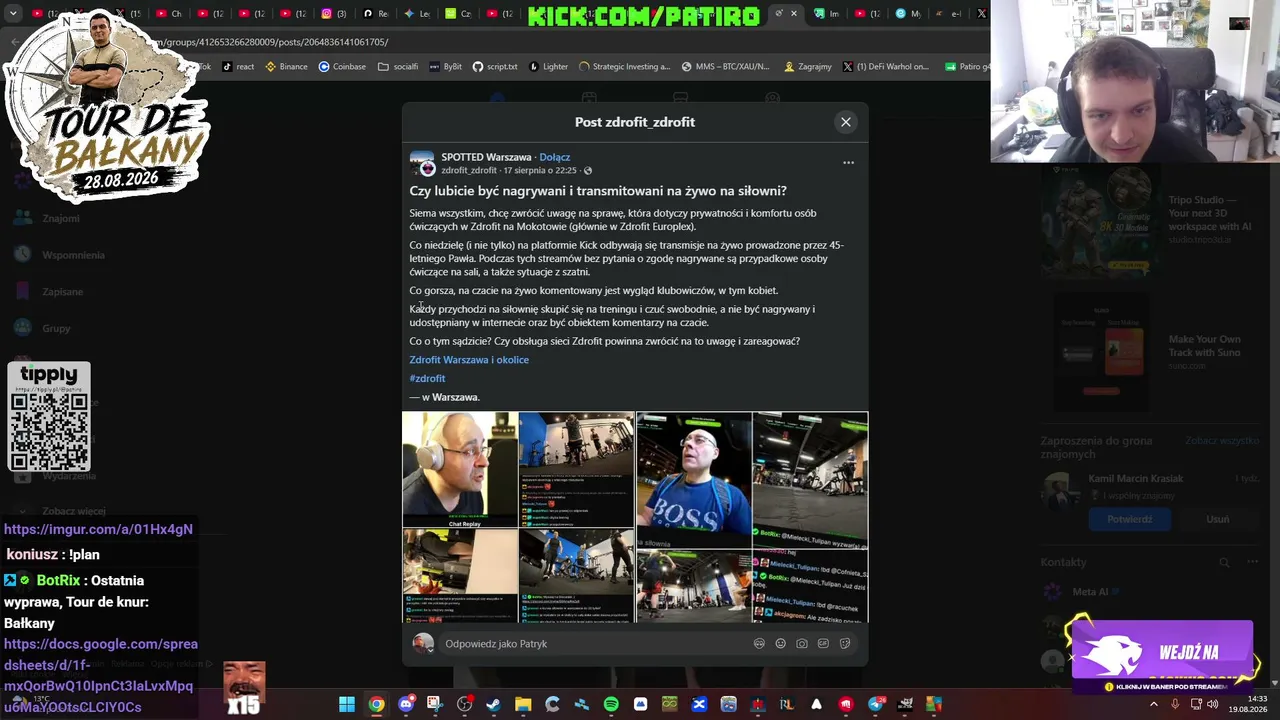Switch to the Instagram (3) browser tab
Screen dimensions: 1280x720
click(x=335, y=14)
